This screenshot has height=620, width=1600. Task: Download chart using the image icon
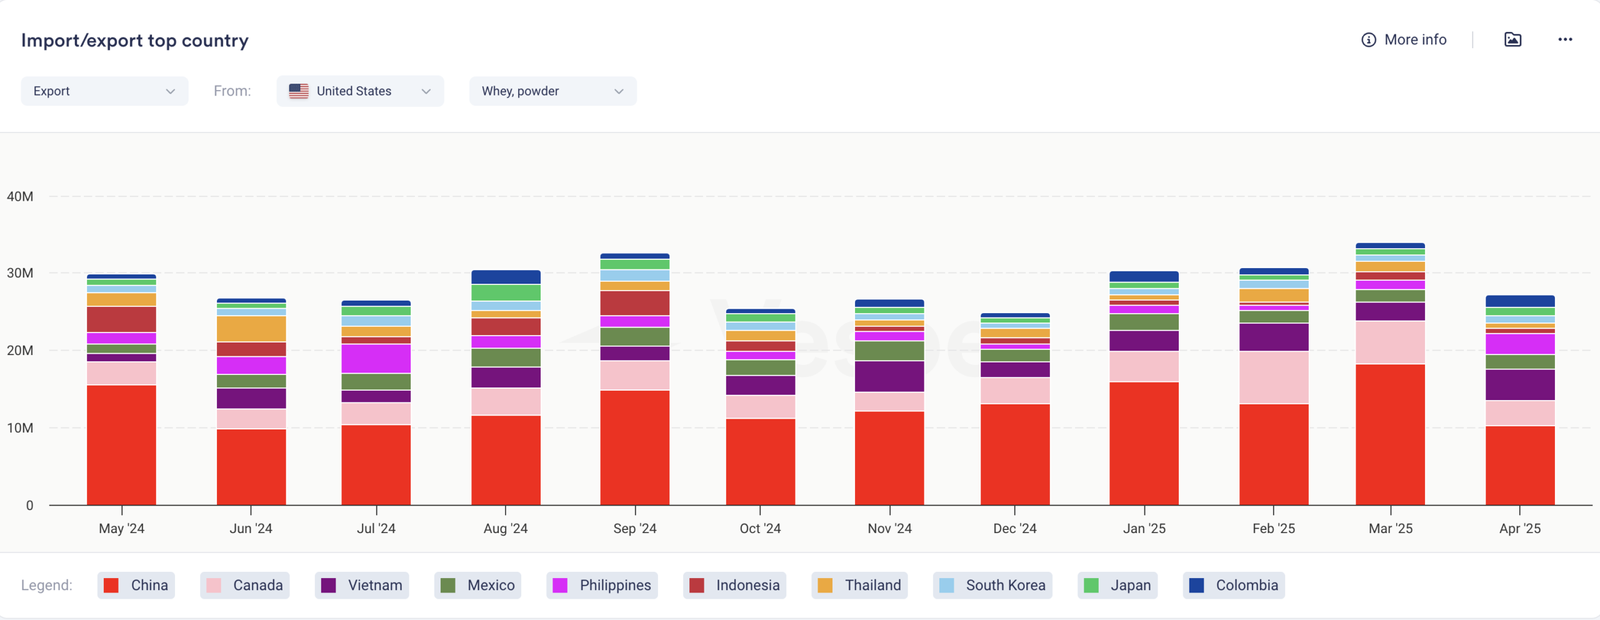point(1512,40)
